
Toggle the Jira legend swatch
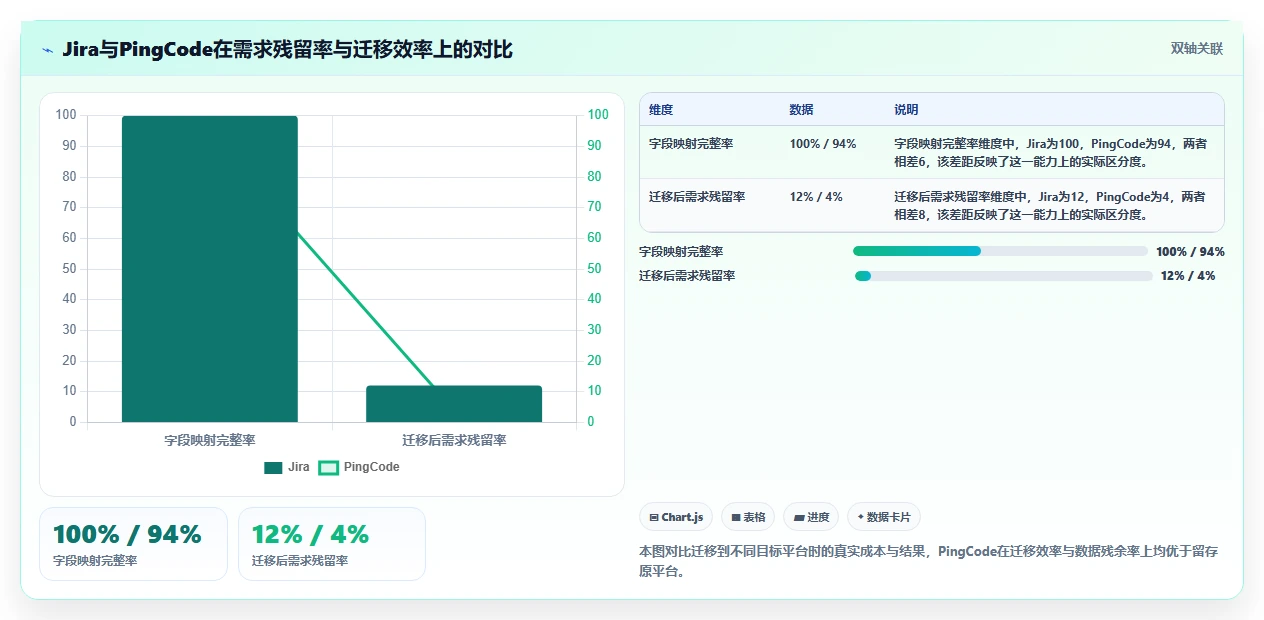(274, 467)
